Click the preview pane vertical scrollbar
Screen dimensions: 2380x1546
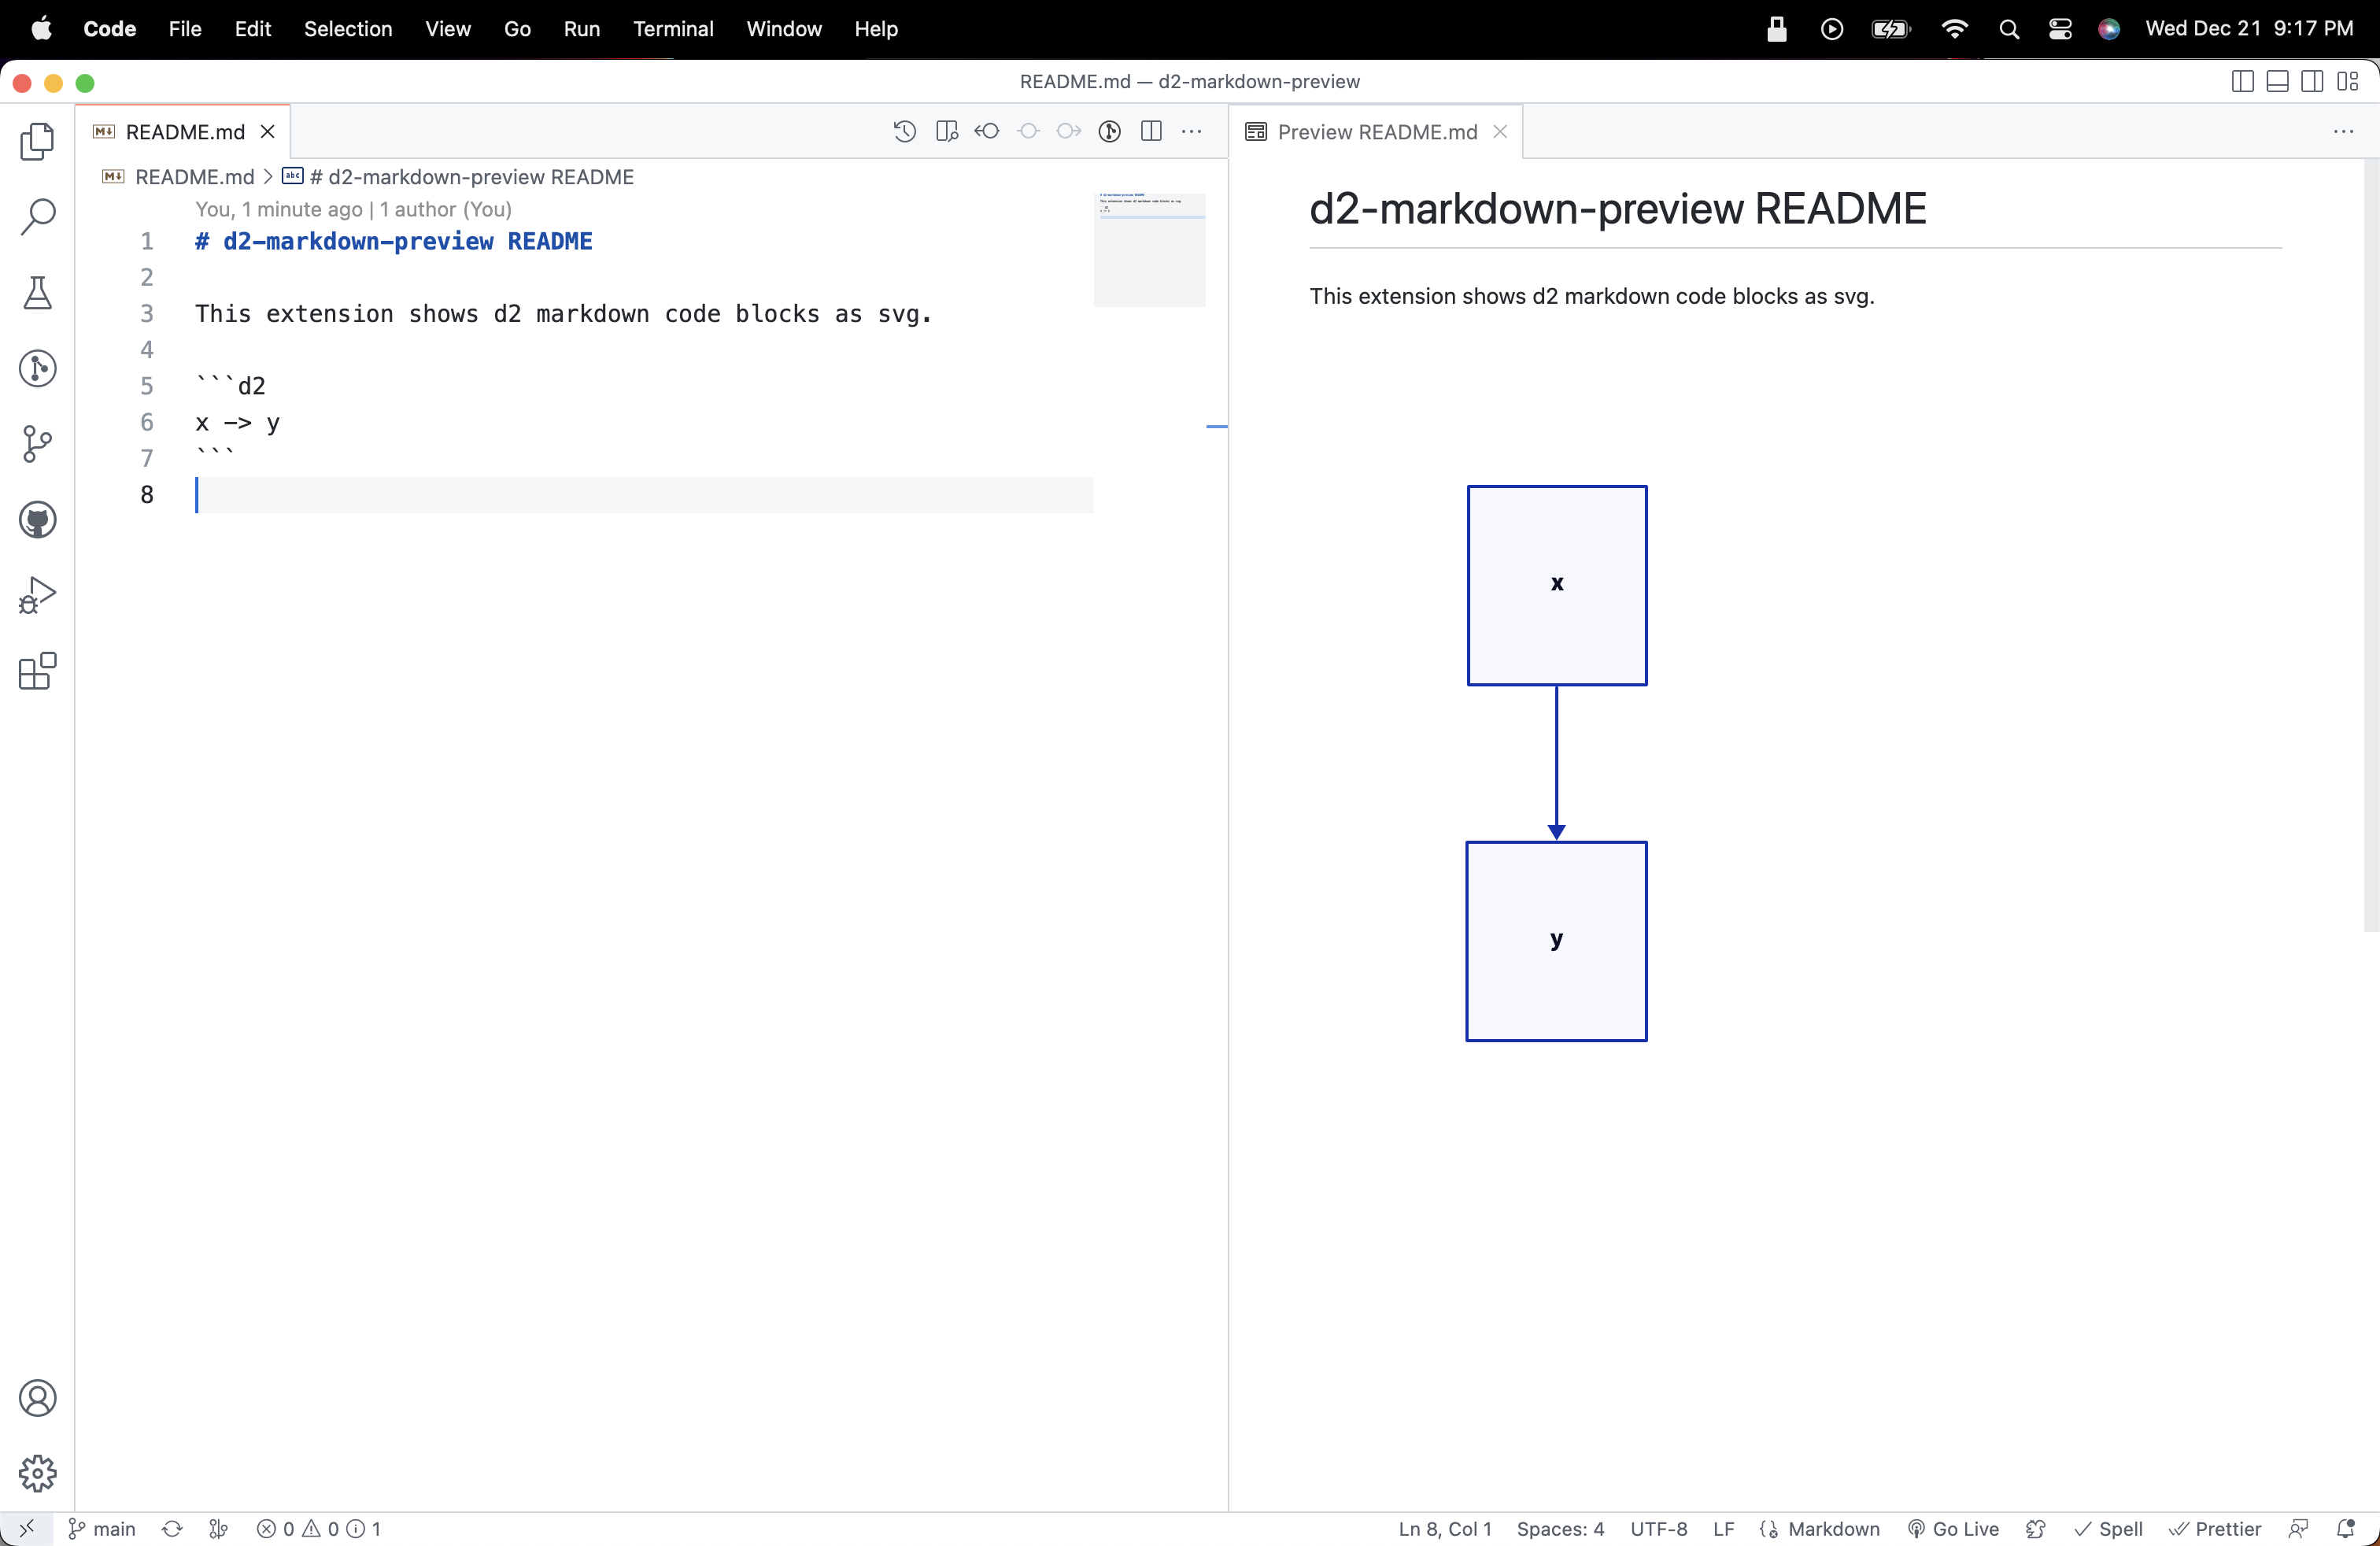[x=2371, y=545]
